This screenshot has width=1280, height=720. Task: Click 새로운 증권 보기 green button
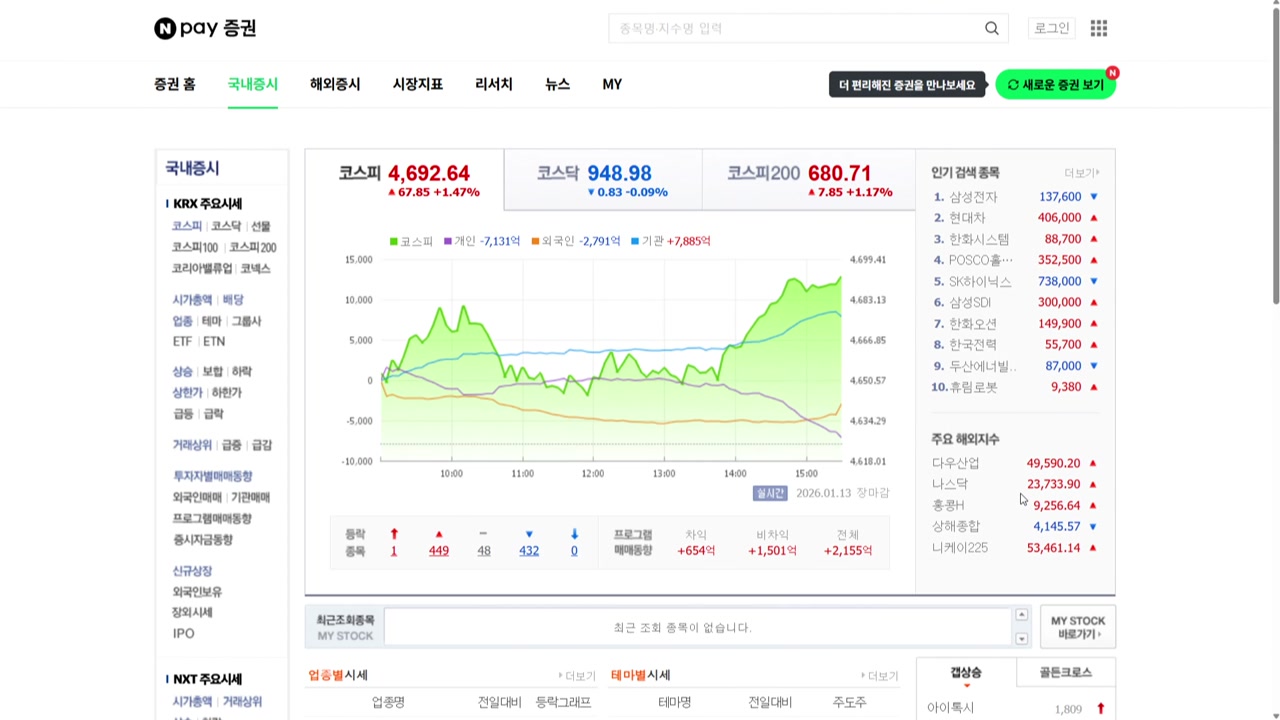click(x=1055, y=85)
